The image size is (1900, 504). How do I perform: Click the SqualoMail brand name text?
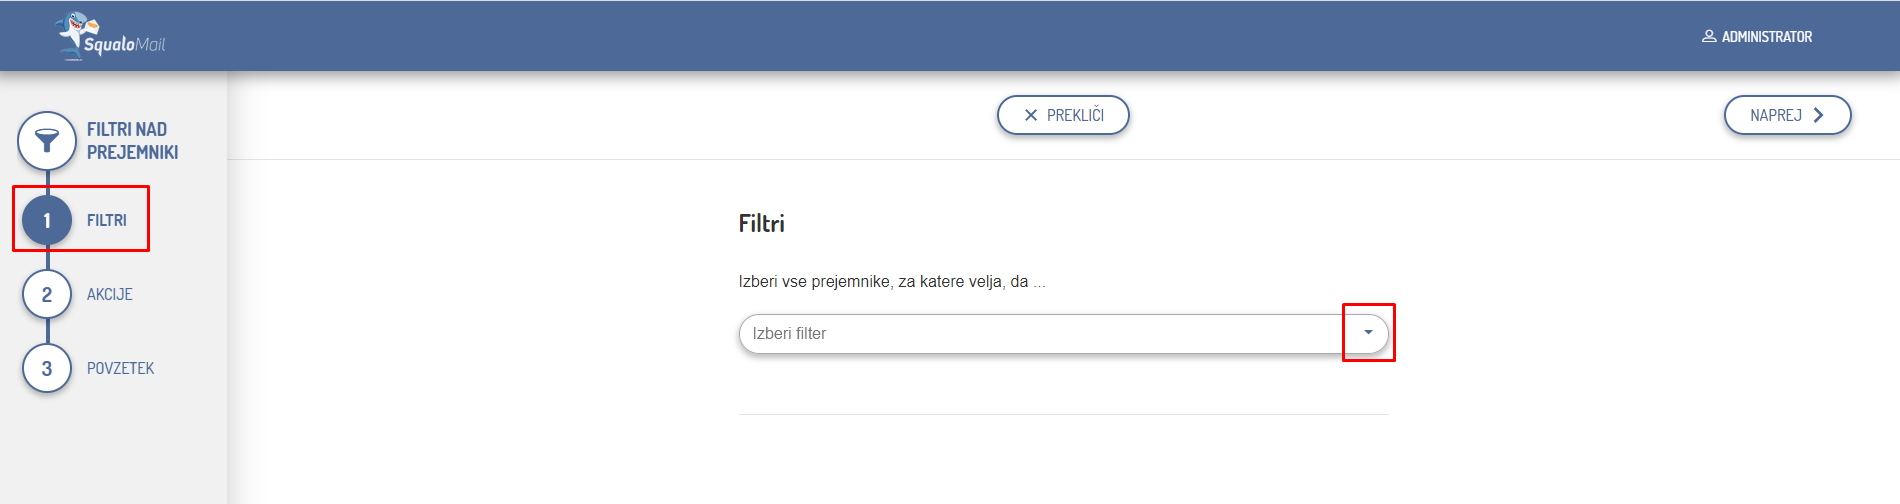click(x=125, y=45)
